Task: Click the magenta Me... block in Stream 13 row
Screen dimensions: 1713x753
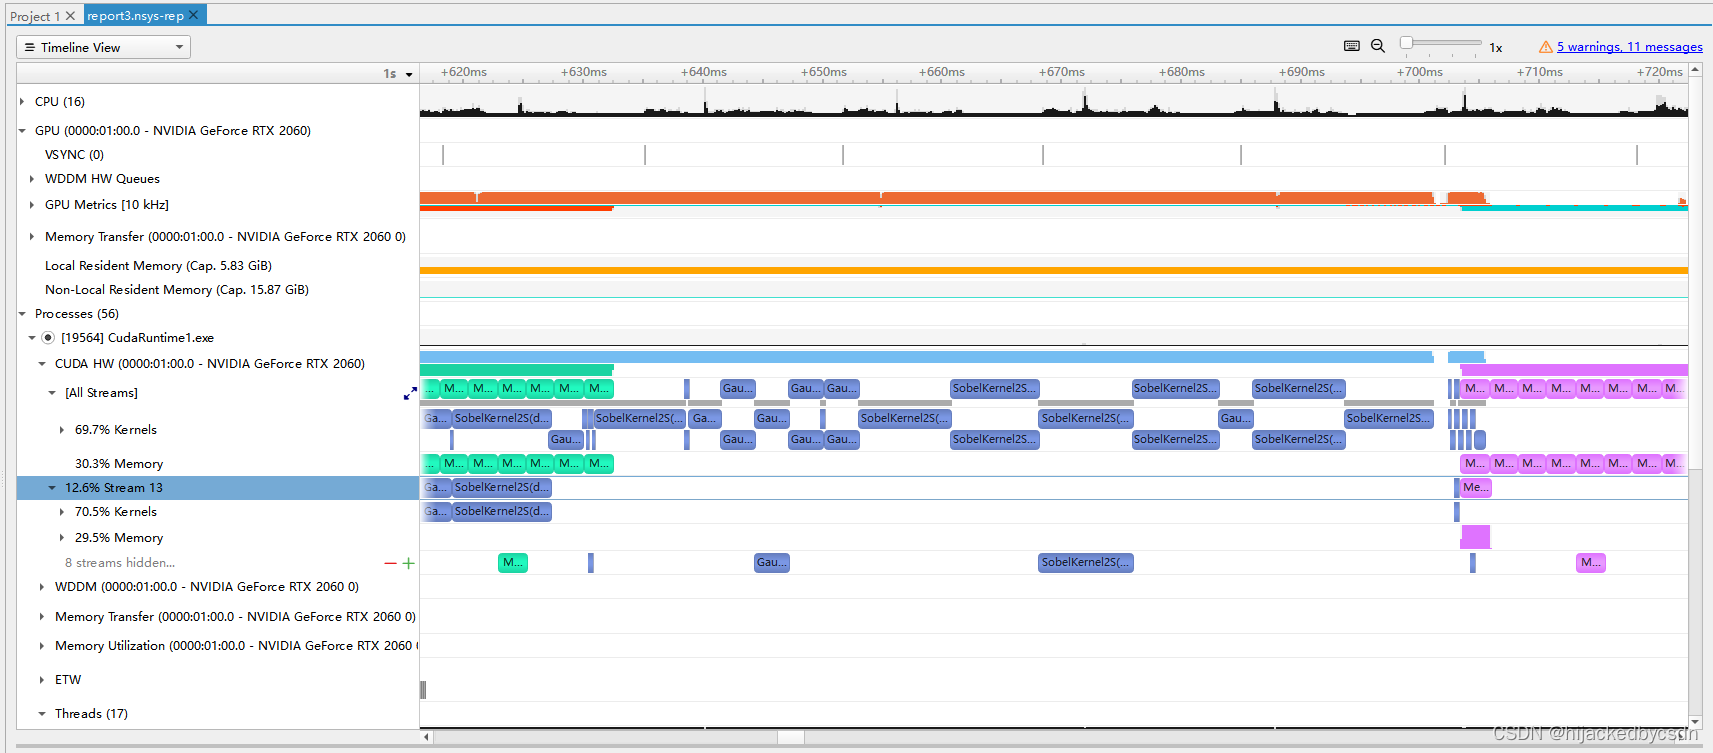Action: click(x=1476, y=488)
